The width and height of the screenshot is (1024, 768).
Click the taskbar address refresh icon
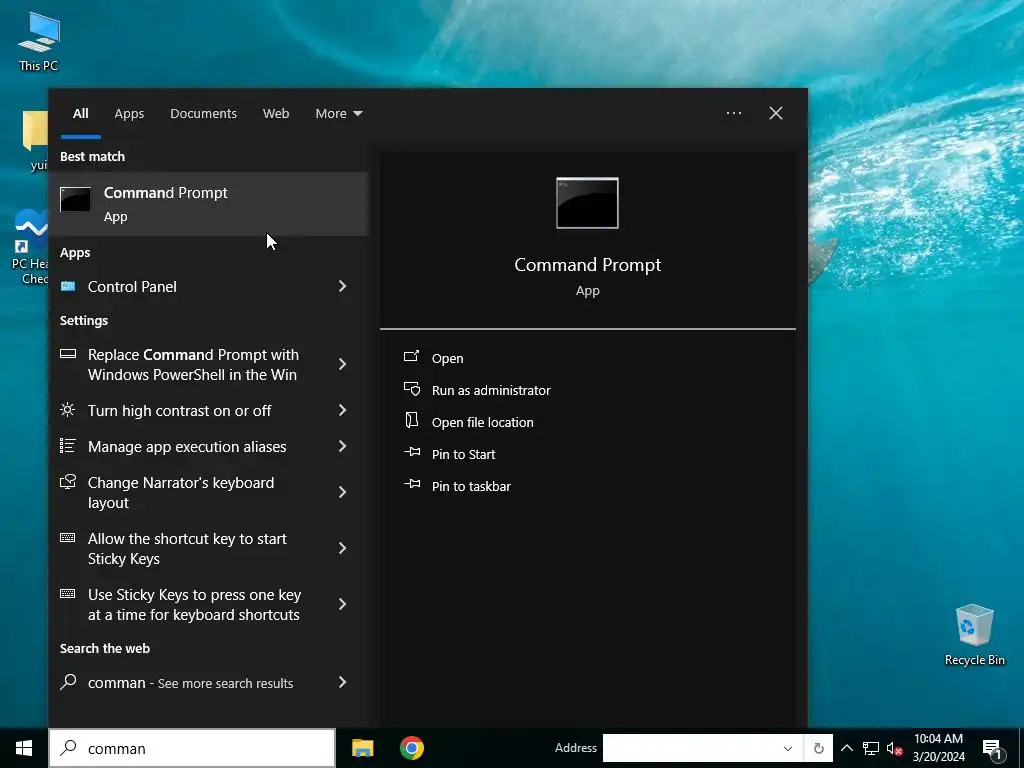[818, 748]
